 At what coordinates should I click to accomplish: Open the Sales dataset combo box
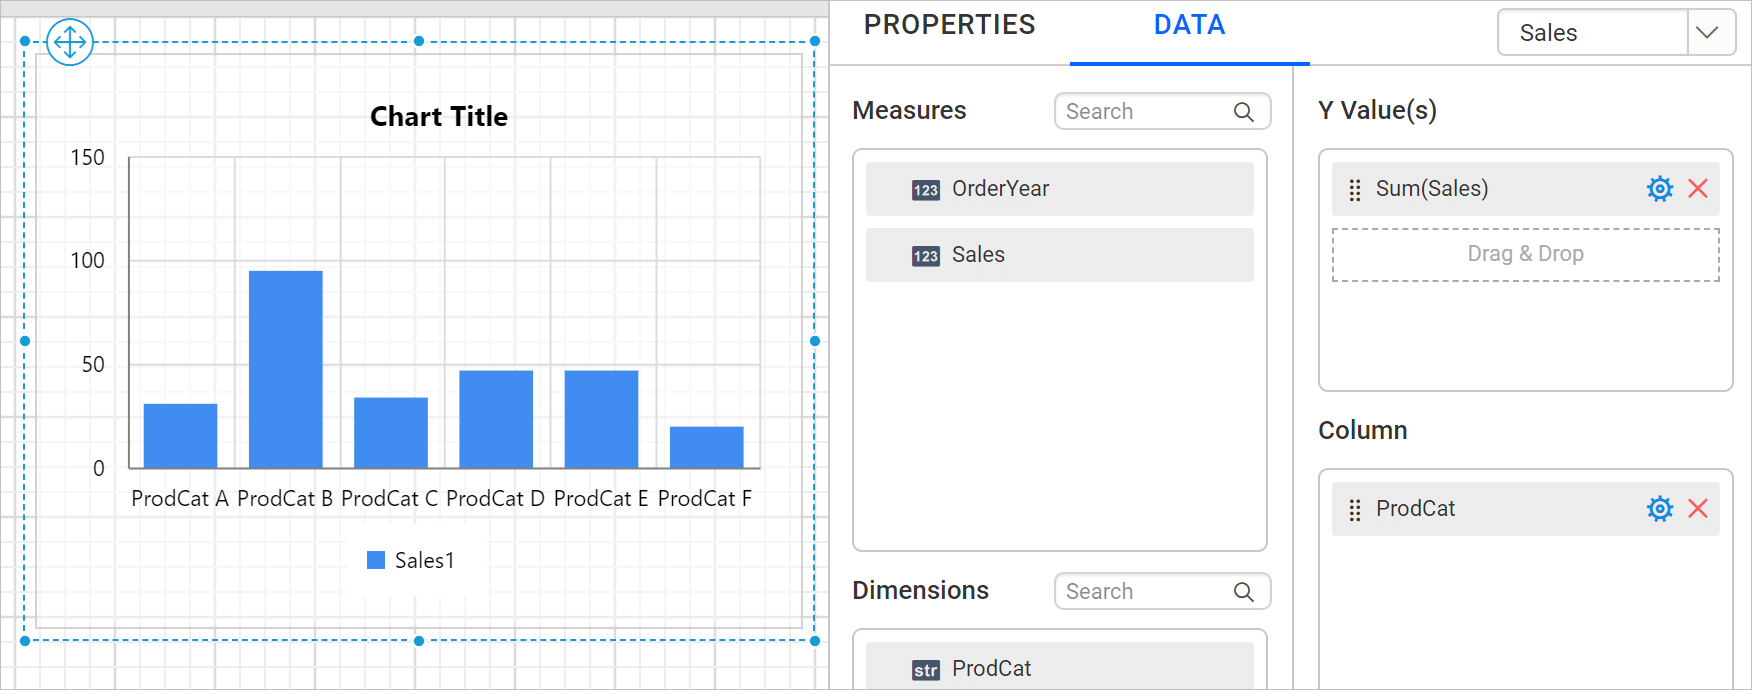[x=1617, y=33]
